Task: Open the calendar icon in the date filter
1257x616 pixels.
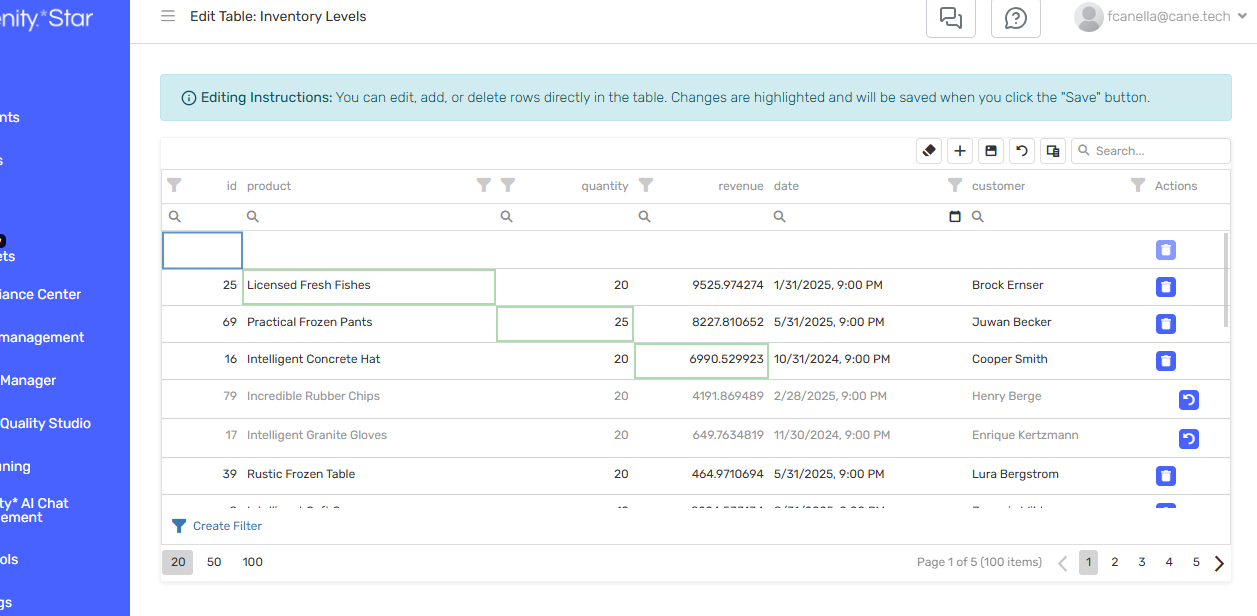Action: click(x=954, y=216)
